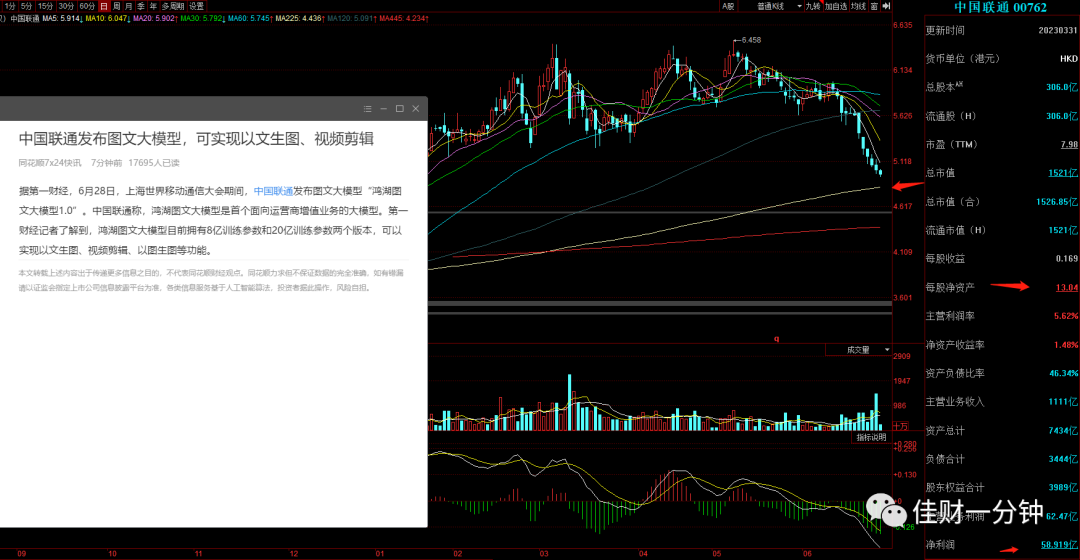This screenshot has height=560, width=1080.
Task: Click the 净利润 value 58.919亿
Action: point(1059,545)
